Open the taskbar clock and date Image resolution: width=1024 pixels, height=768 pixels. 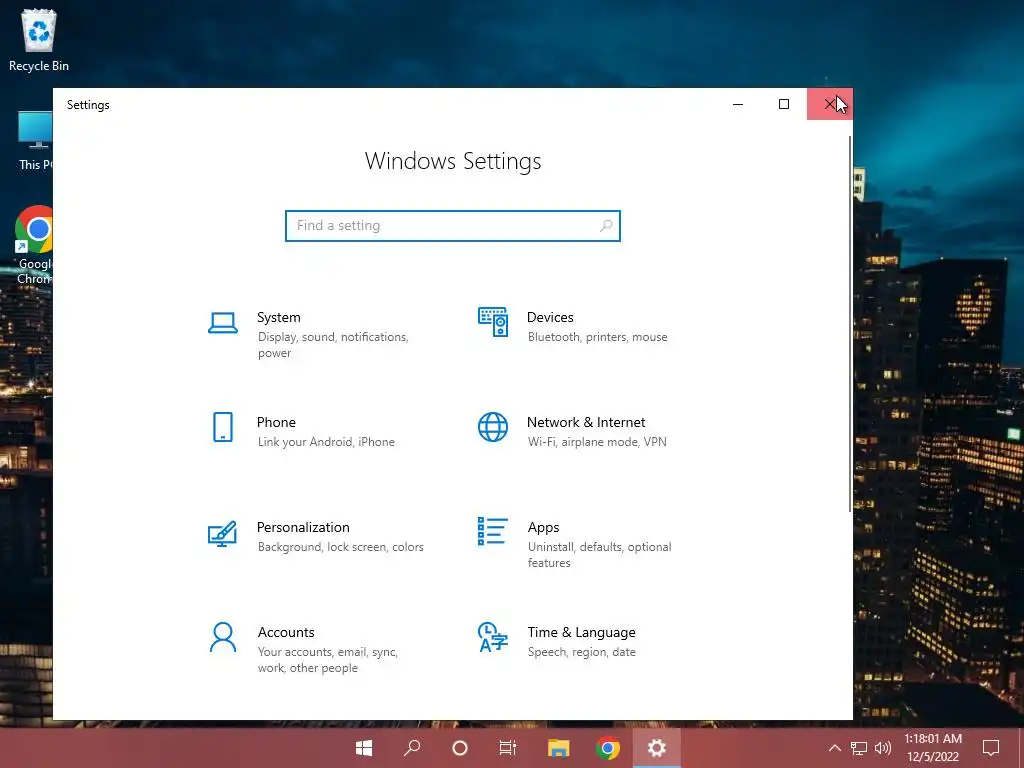click(933, 748)
